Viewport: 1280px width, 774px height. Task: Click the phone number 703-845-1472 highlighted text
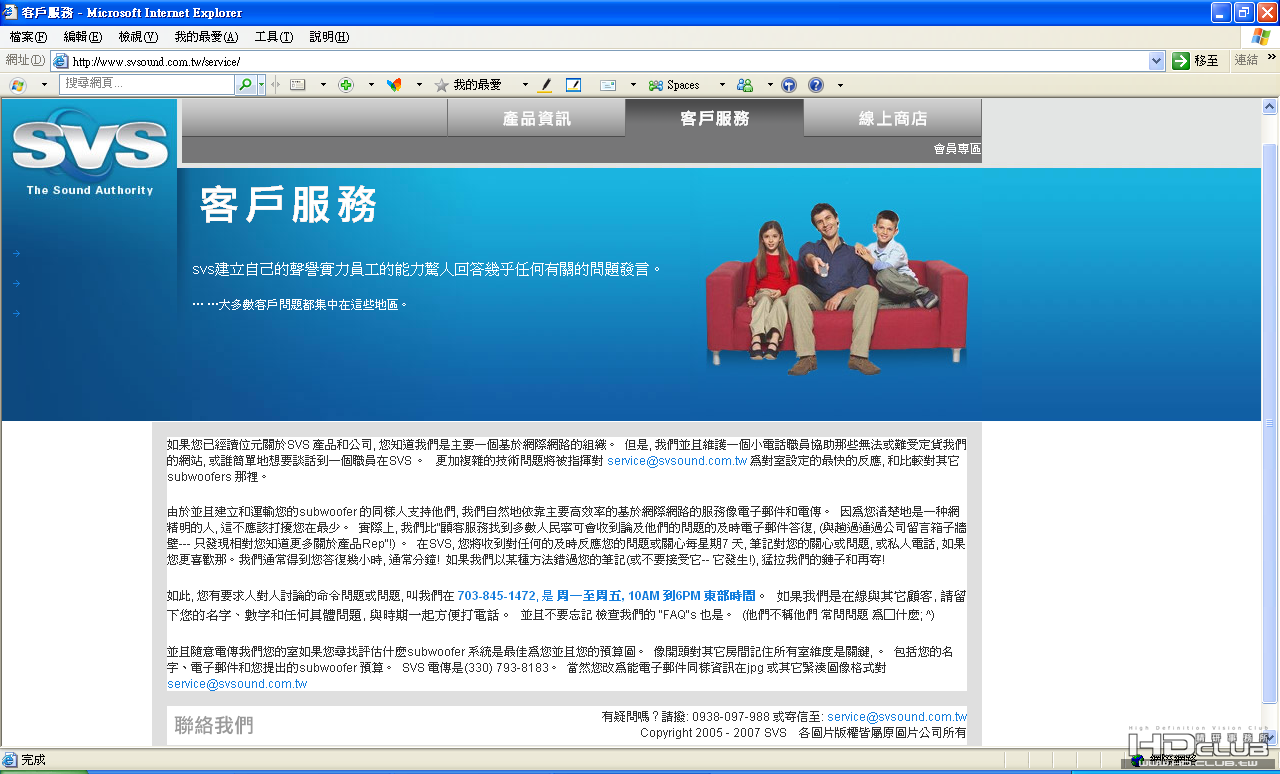pos(496,595)
